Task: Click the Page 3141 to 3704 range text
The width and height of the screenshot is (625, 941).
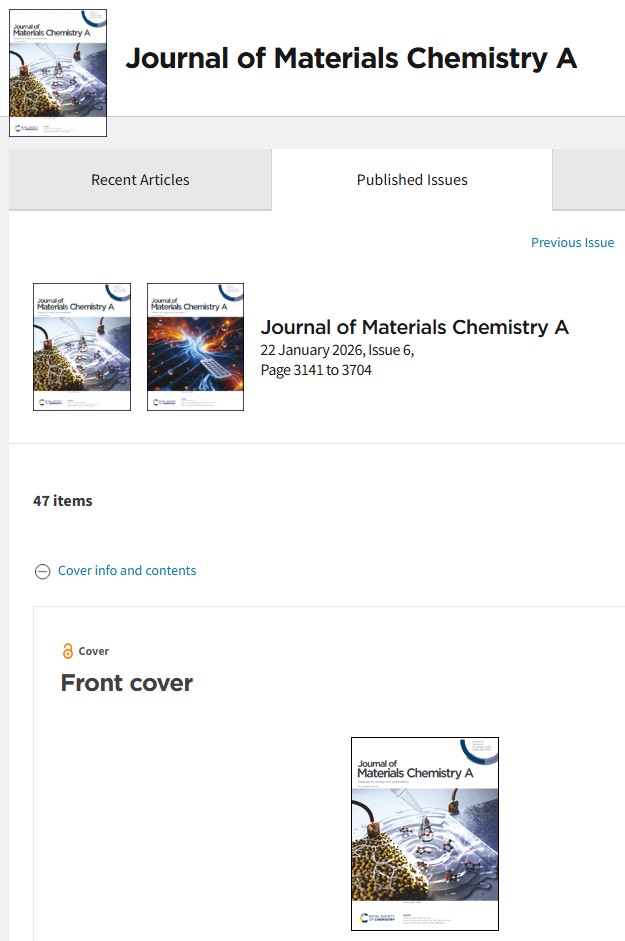Action: click(316, 370)
